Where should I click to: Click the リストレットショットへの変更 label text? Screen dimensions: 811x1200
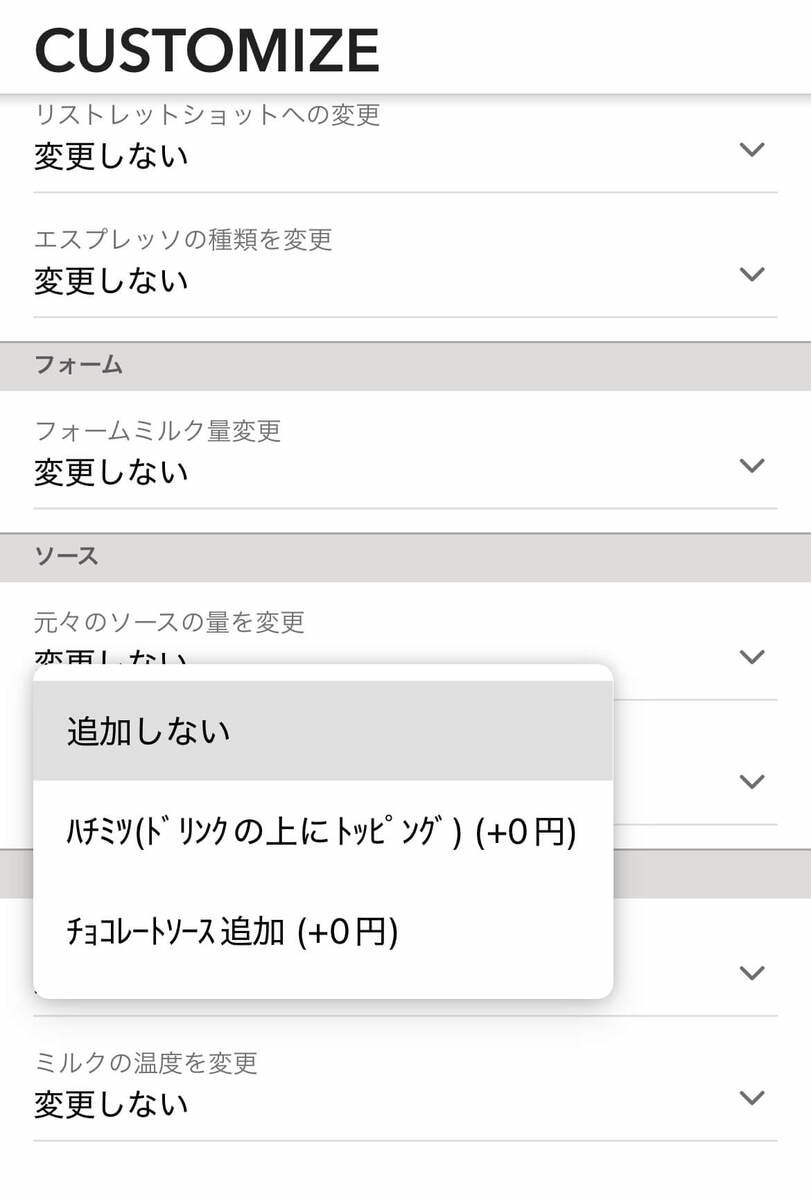pyautogui.click(x=207, y=115)
